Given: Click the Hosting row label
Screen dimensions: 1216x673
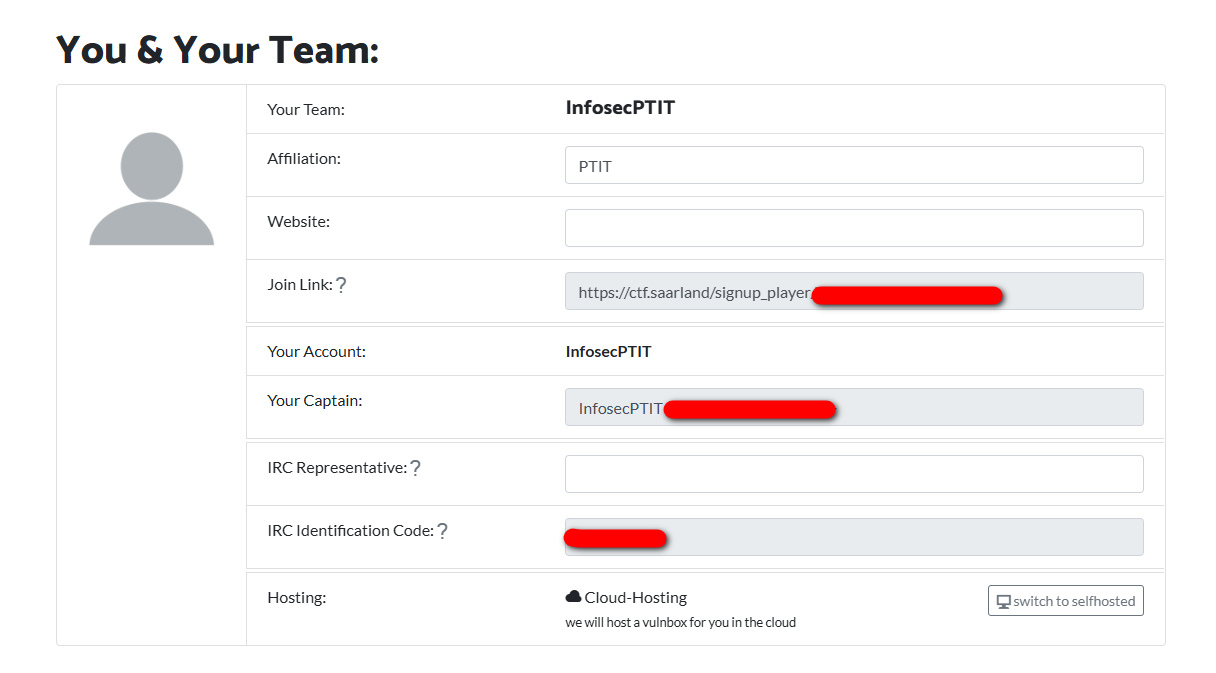Looking at the screenshot, I should 296,598.
